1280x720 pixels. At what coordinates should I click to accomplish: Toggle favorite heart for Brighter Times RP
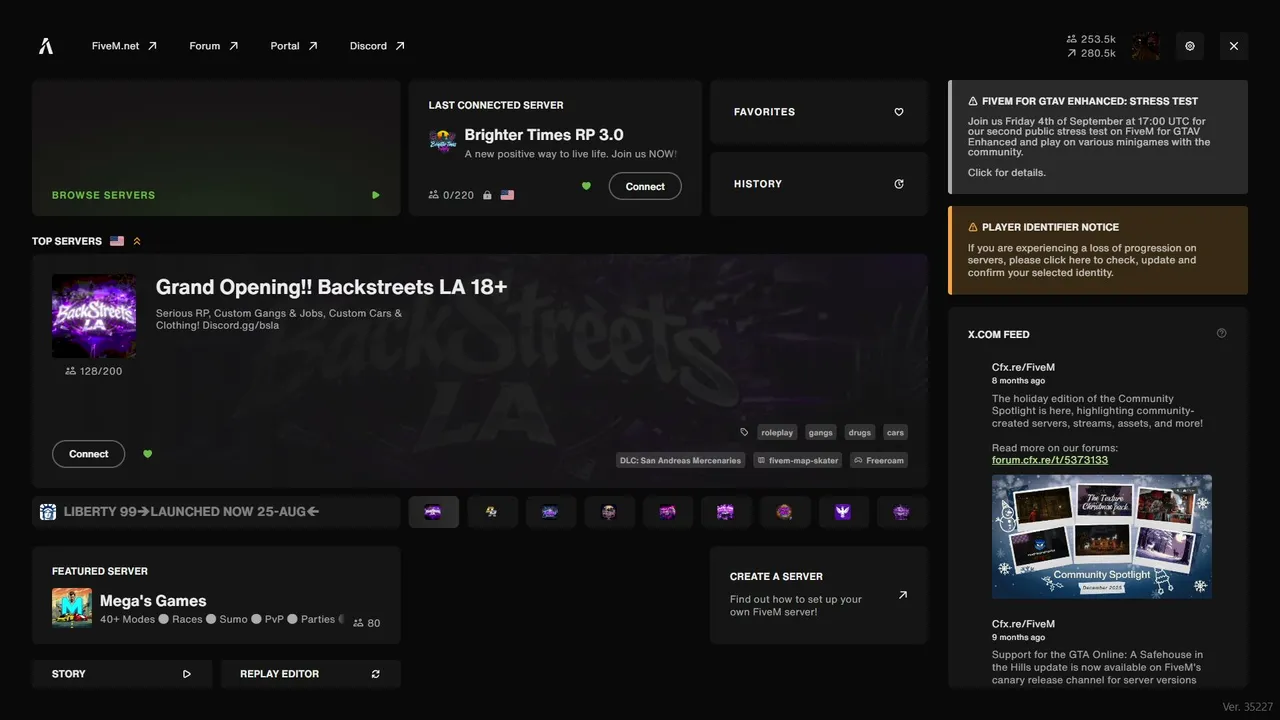click(586, 186)
